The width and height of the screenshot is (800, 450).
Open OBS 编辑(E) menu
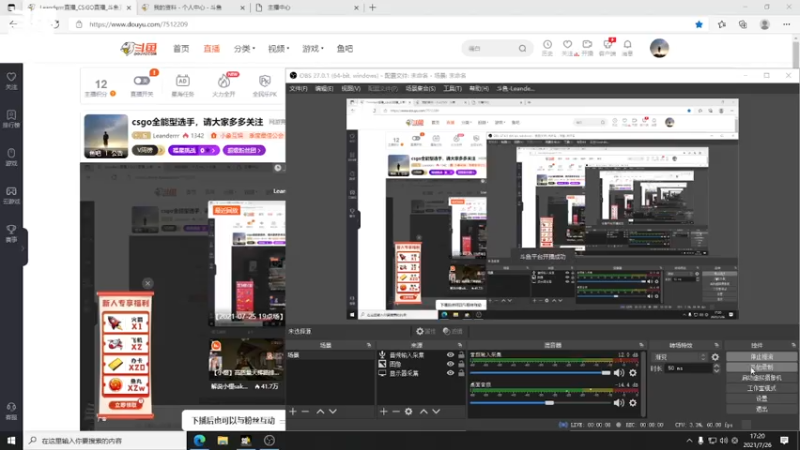[x=324, y=89]
